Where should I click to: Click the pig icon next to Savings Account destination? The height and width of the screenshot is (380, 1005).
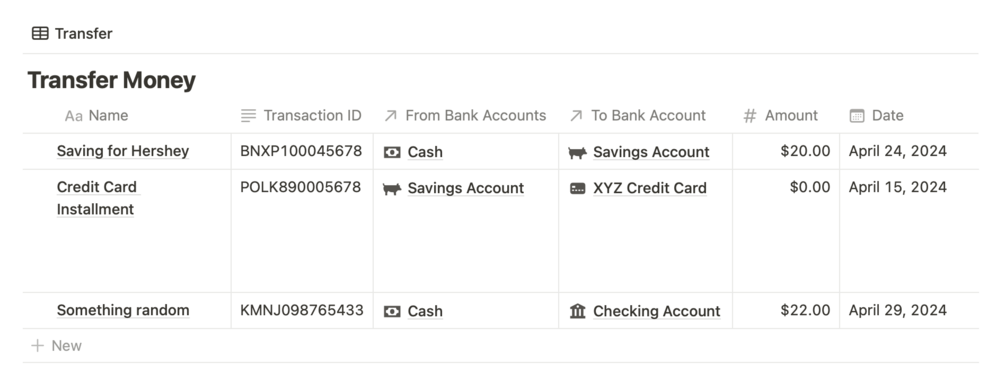coord(577,153)
